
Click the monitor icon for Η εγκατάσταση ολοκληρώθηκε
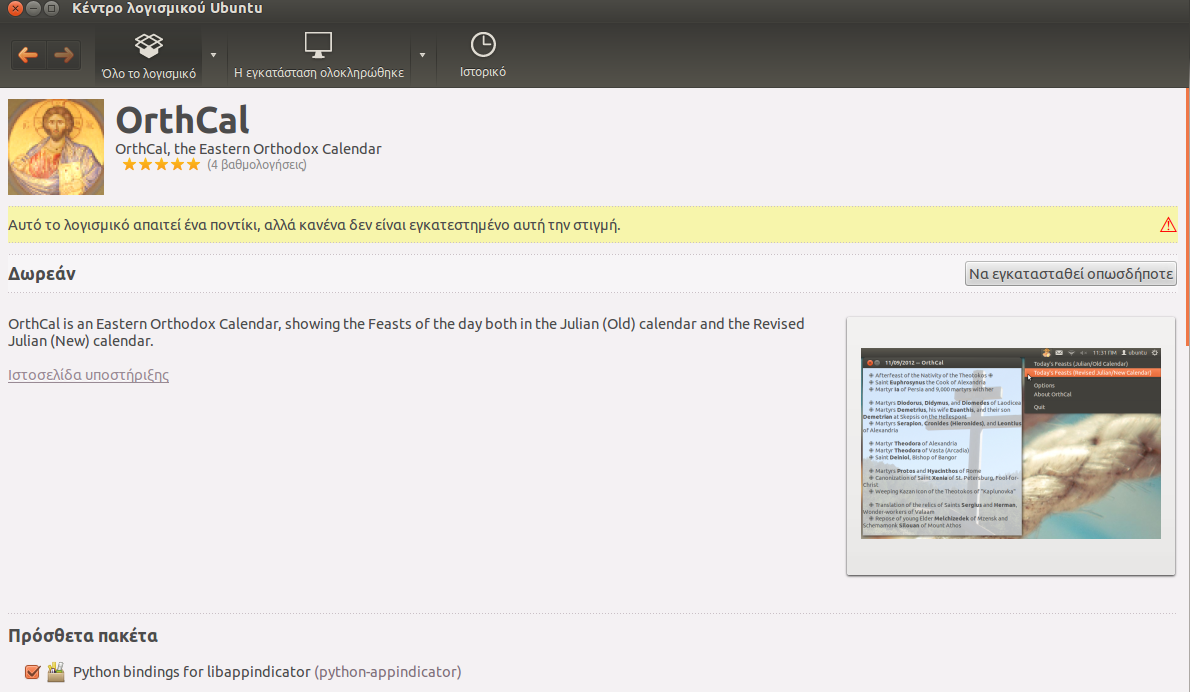(x=318, y=46)
